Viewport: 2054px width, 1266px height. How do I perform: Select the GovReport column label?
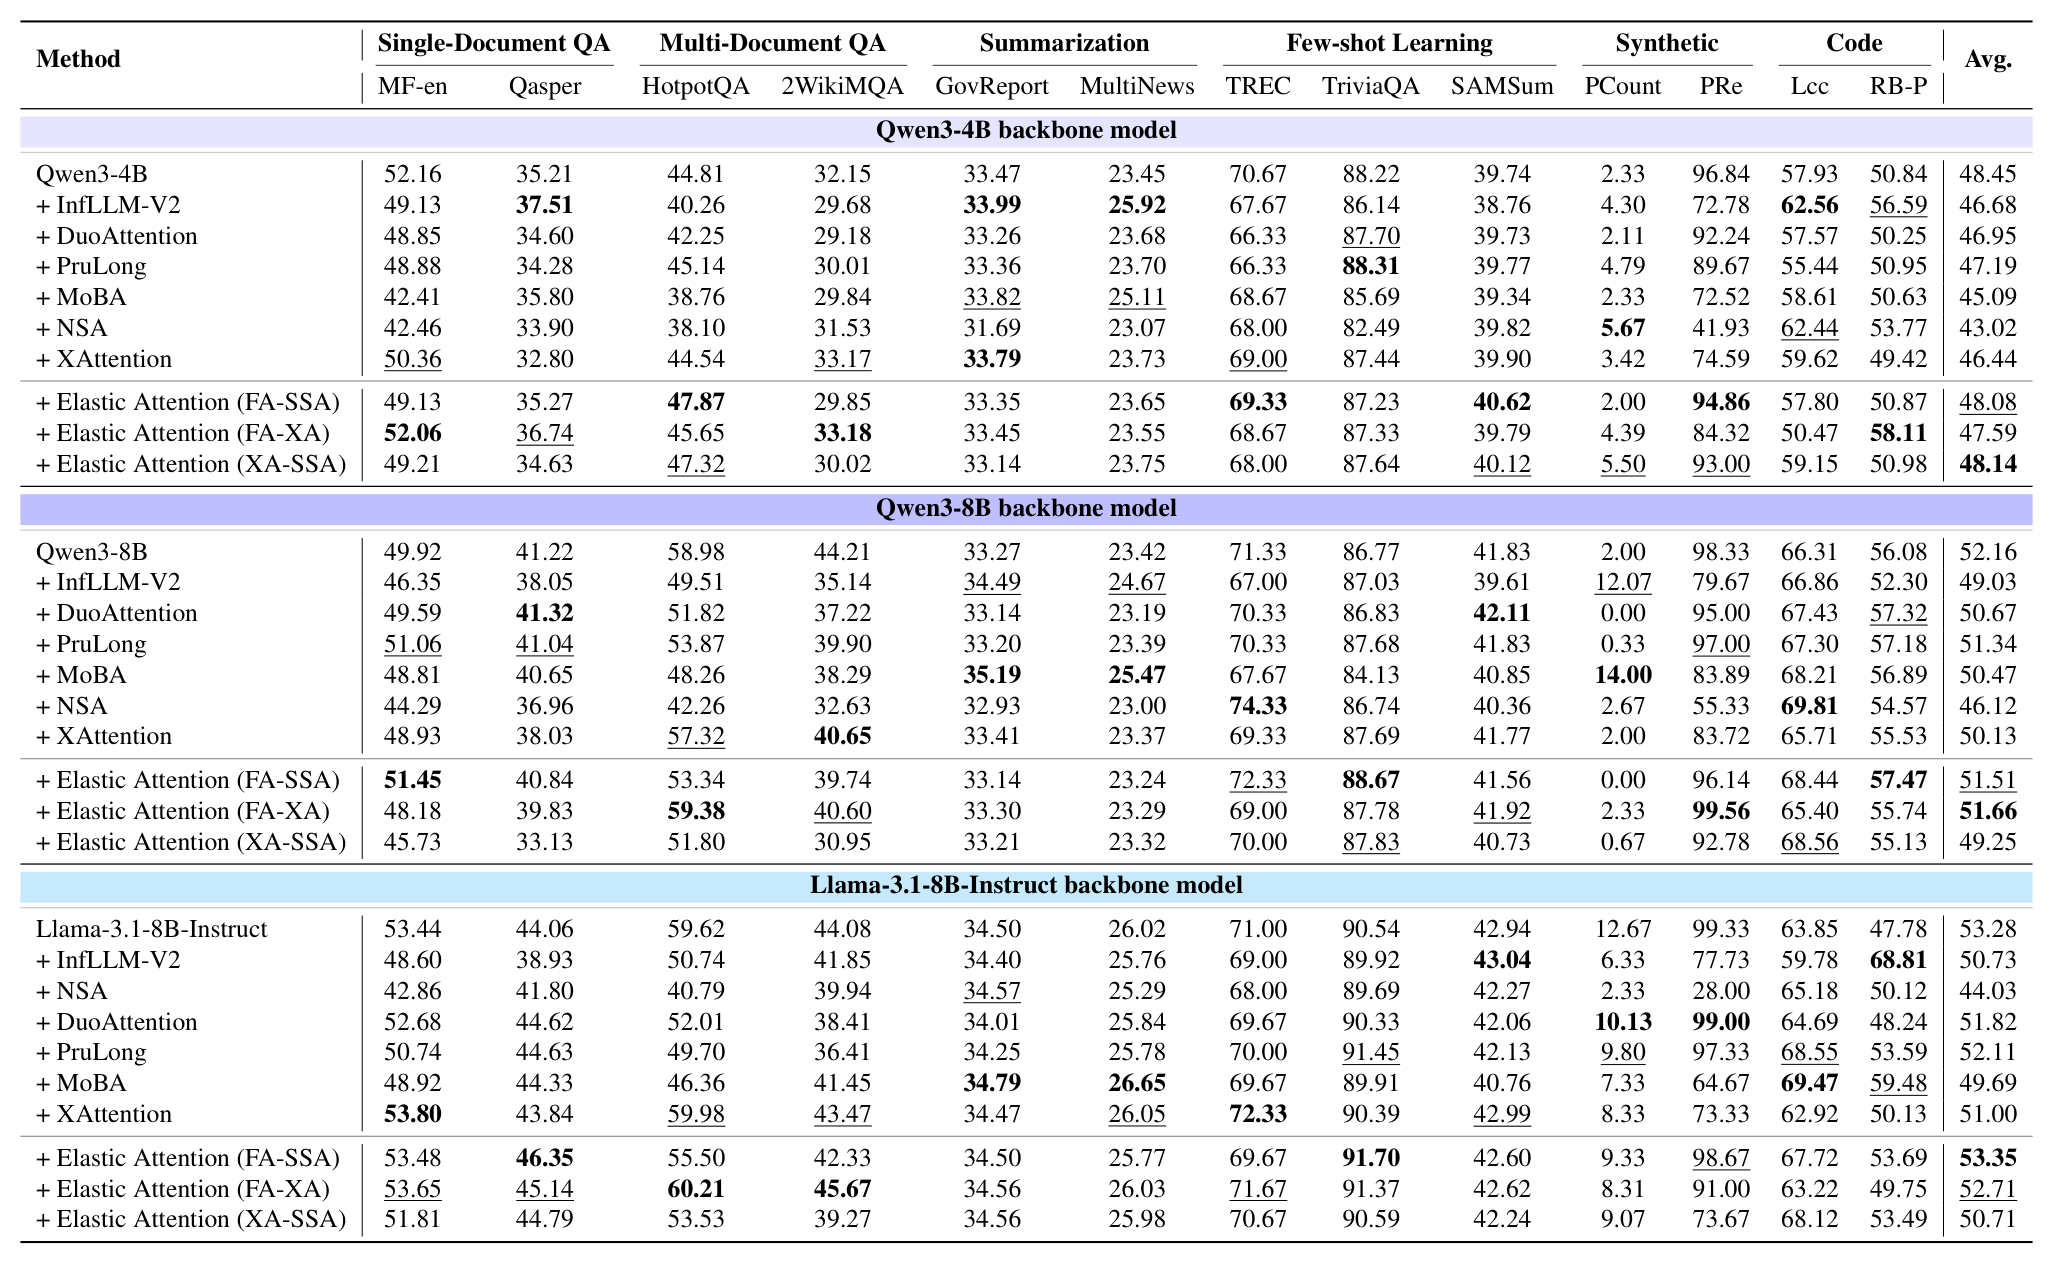point(992,87)
